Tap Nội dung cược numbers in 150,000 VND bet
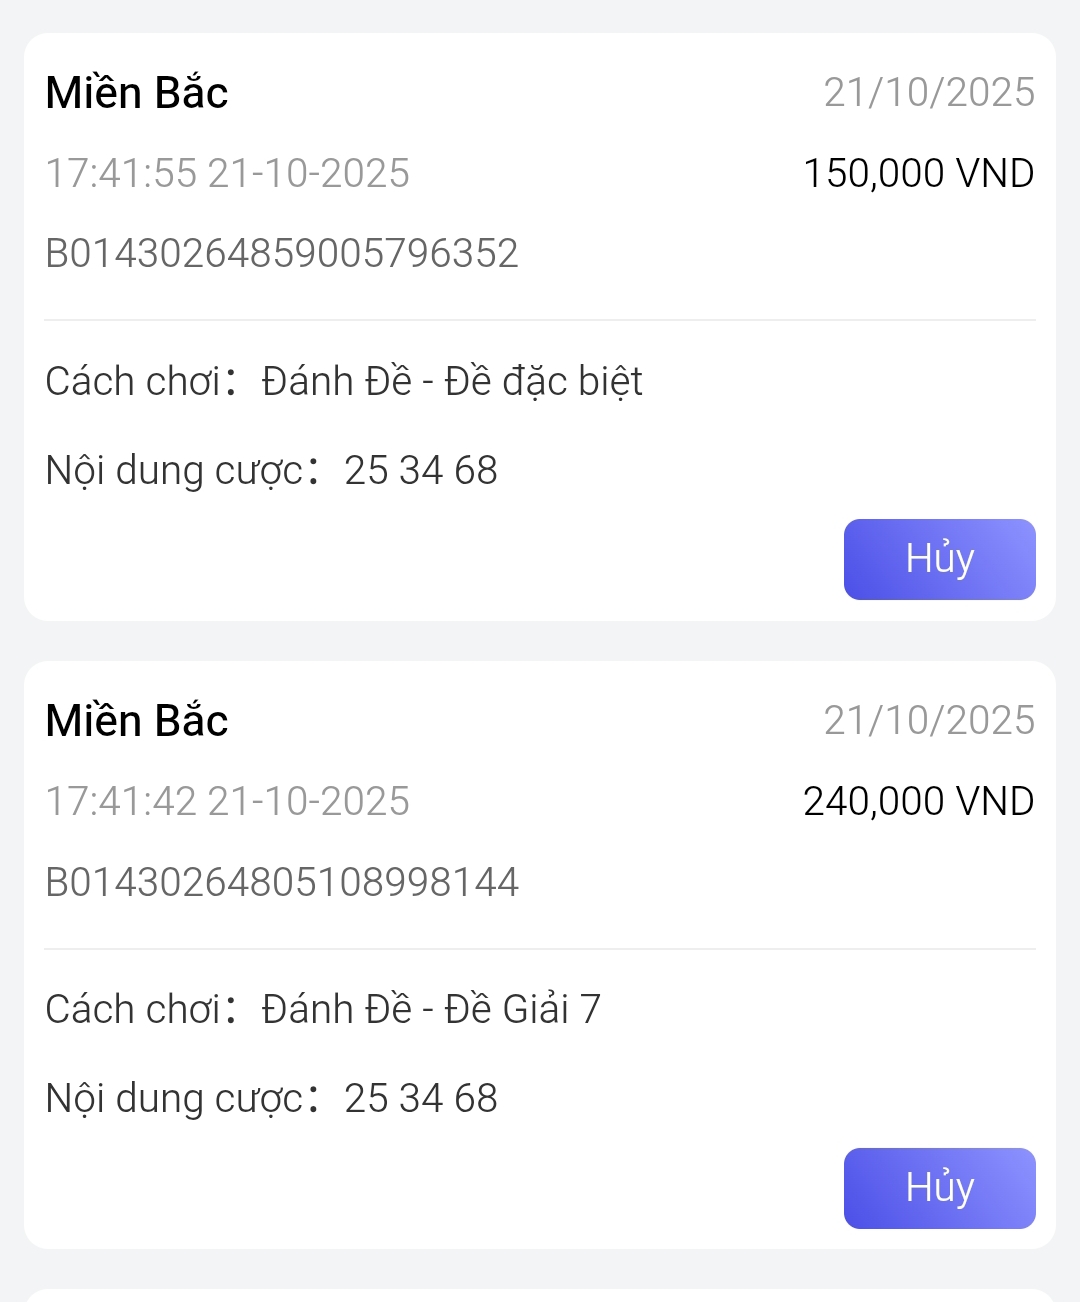The width and height of the screenshot is (1080, 1302). click(x=421, y=470)
